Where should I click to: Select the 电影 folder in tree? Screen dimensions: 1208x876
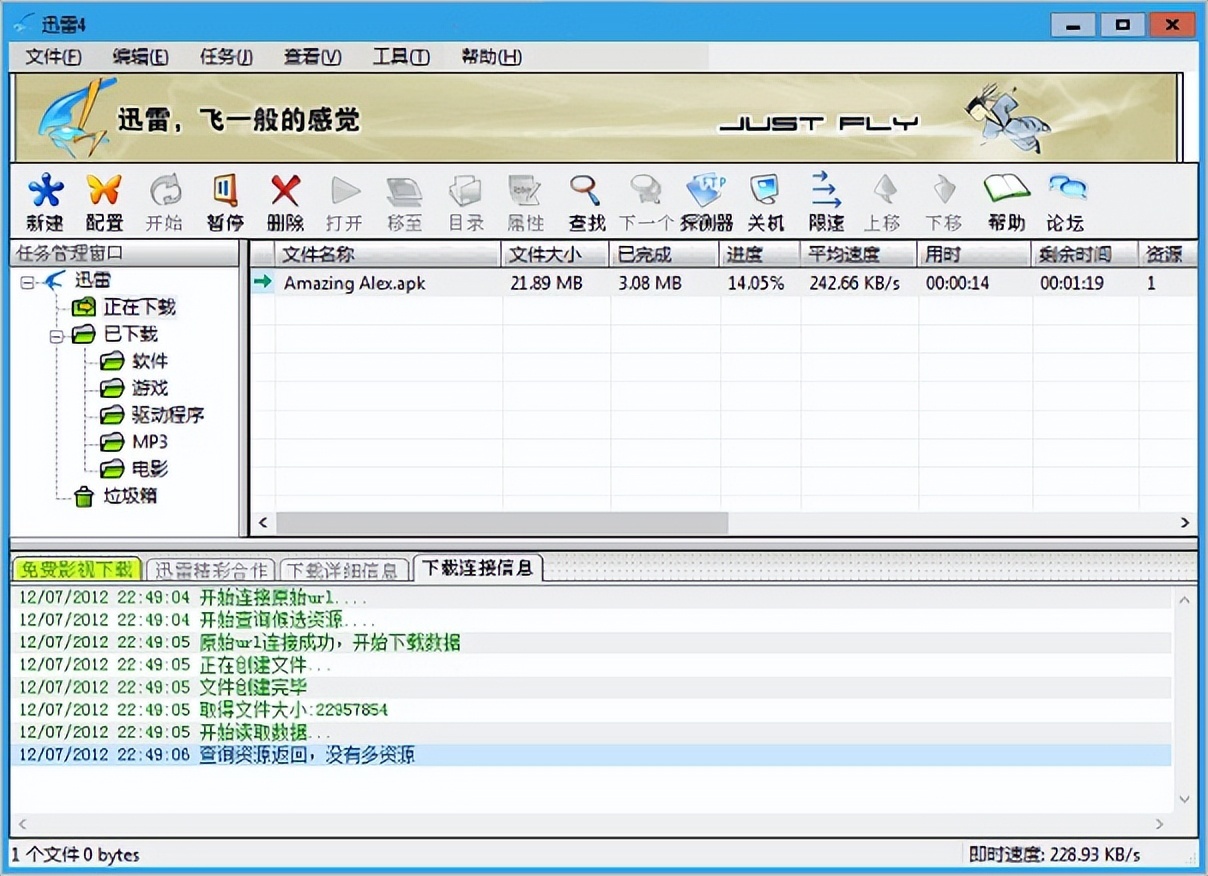(150, 469)
